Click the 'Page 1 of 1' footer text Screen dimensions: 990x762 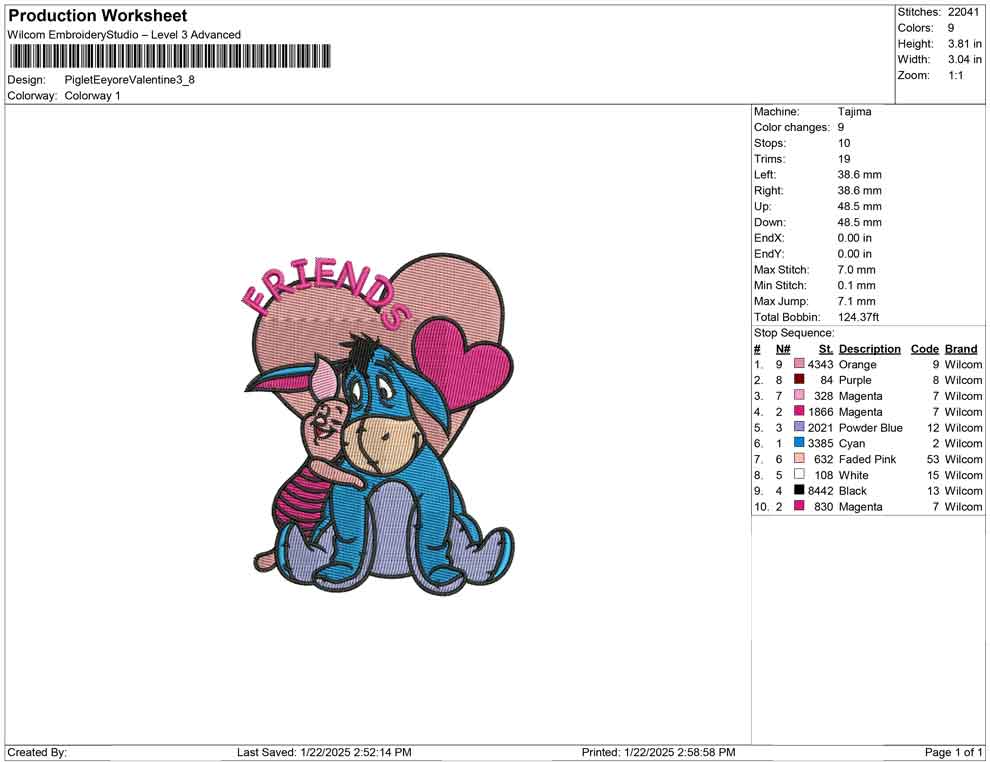953,752
